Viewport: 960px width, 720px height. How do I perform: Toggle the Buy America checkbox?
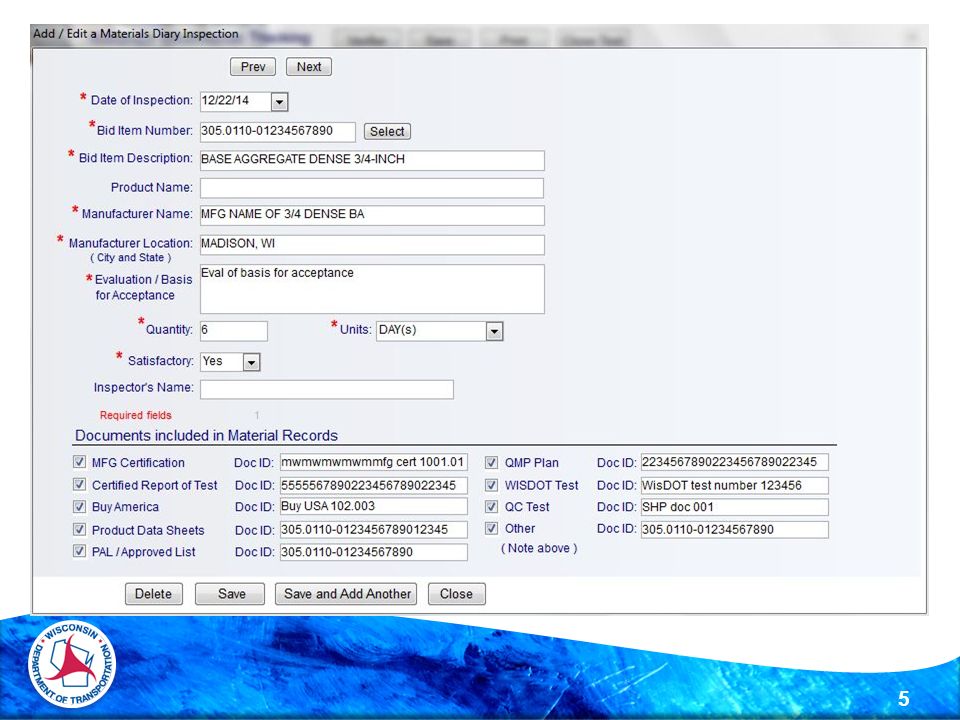click(79, 506)
